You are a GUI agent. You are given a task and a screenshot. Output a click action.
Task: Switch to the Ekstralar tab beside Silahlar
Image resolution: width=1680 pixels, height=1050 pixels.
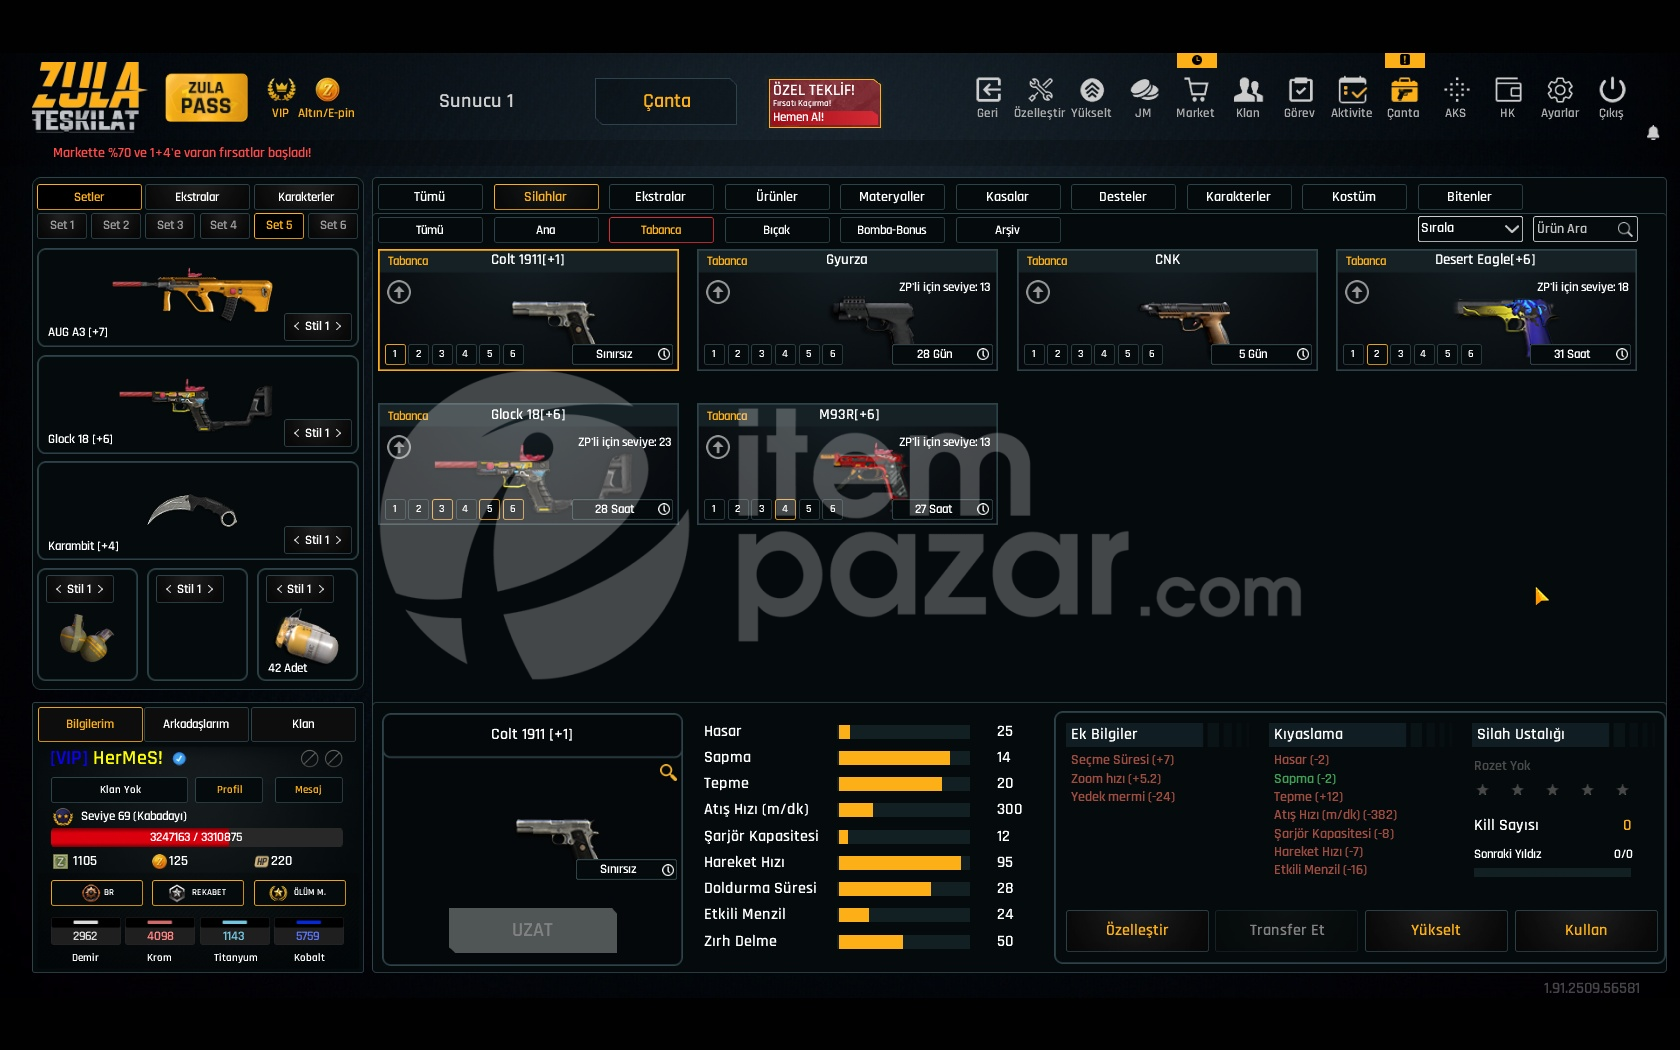click(x=661, y=197)
